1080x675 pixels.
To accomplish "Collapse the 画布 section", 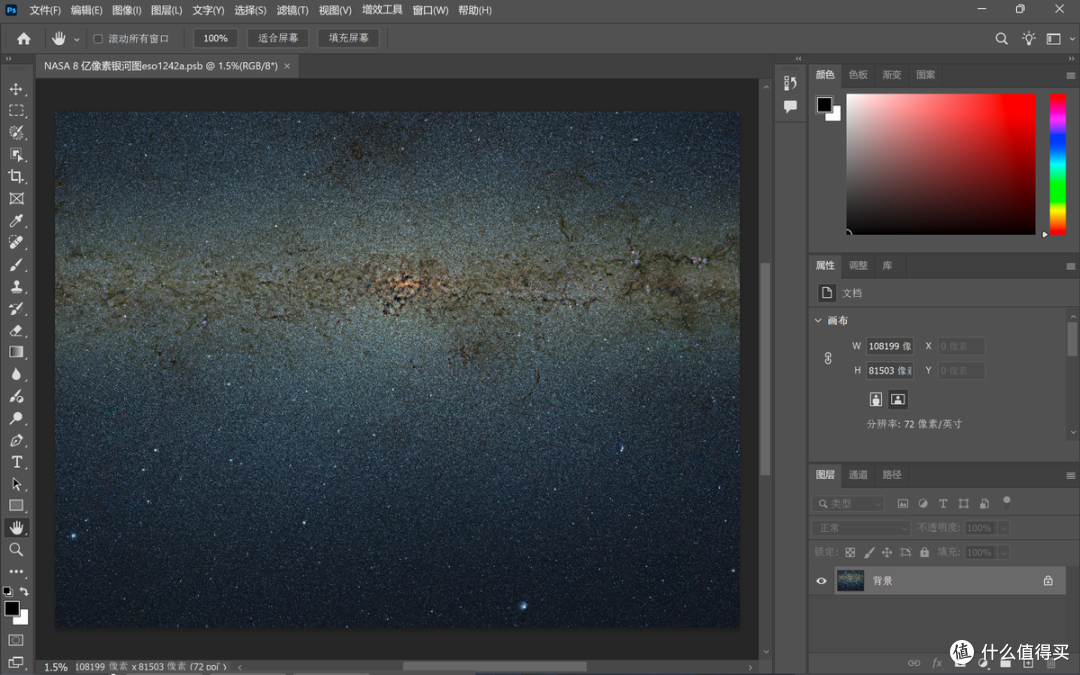I will [x=818, y=320].
